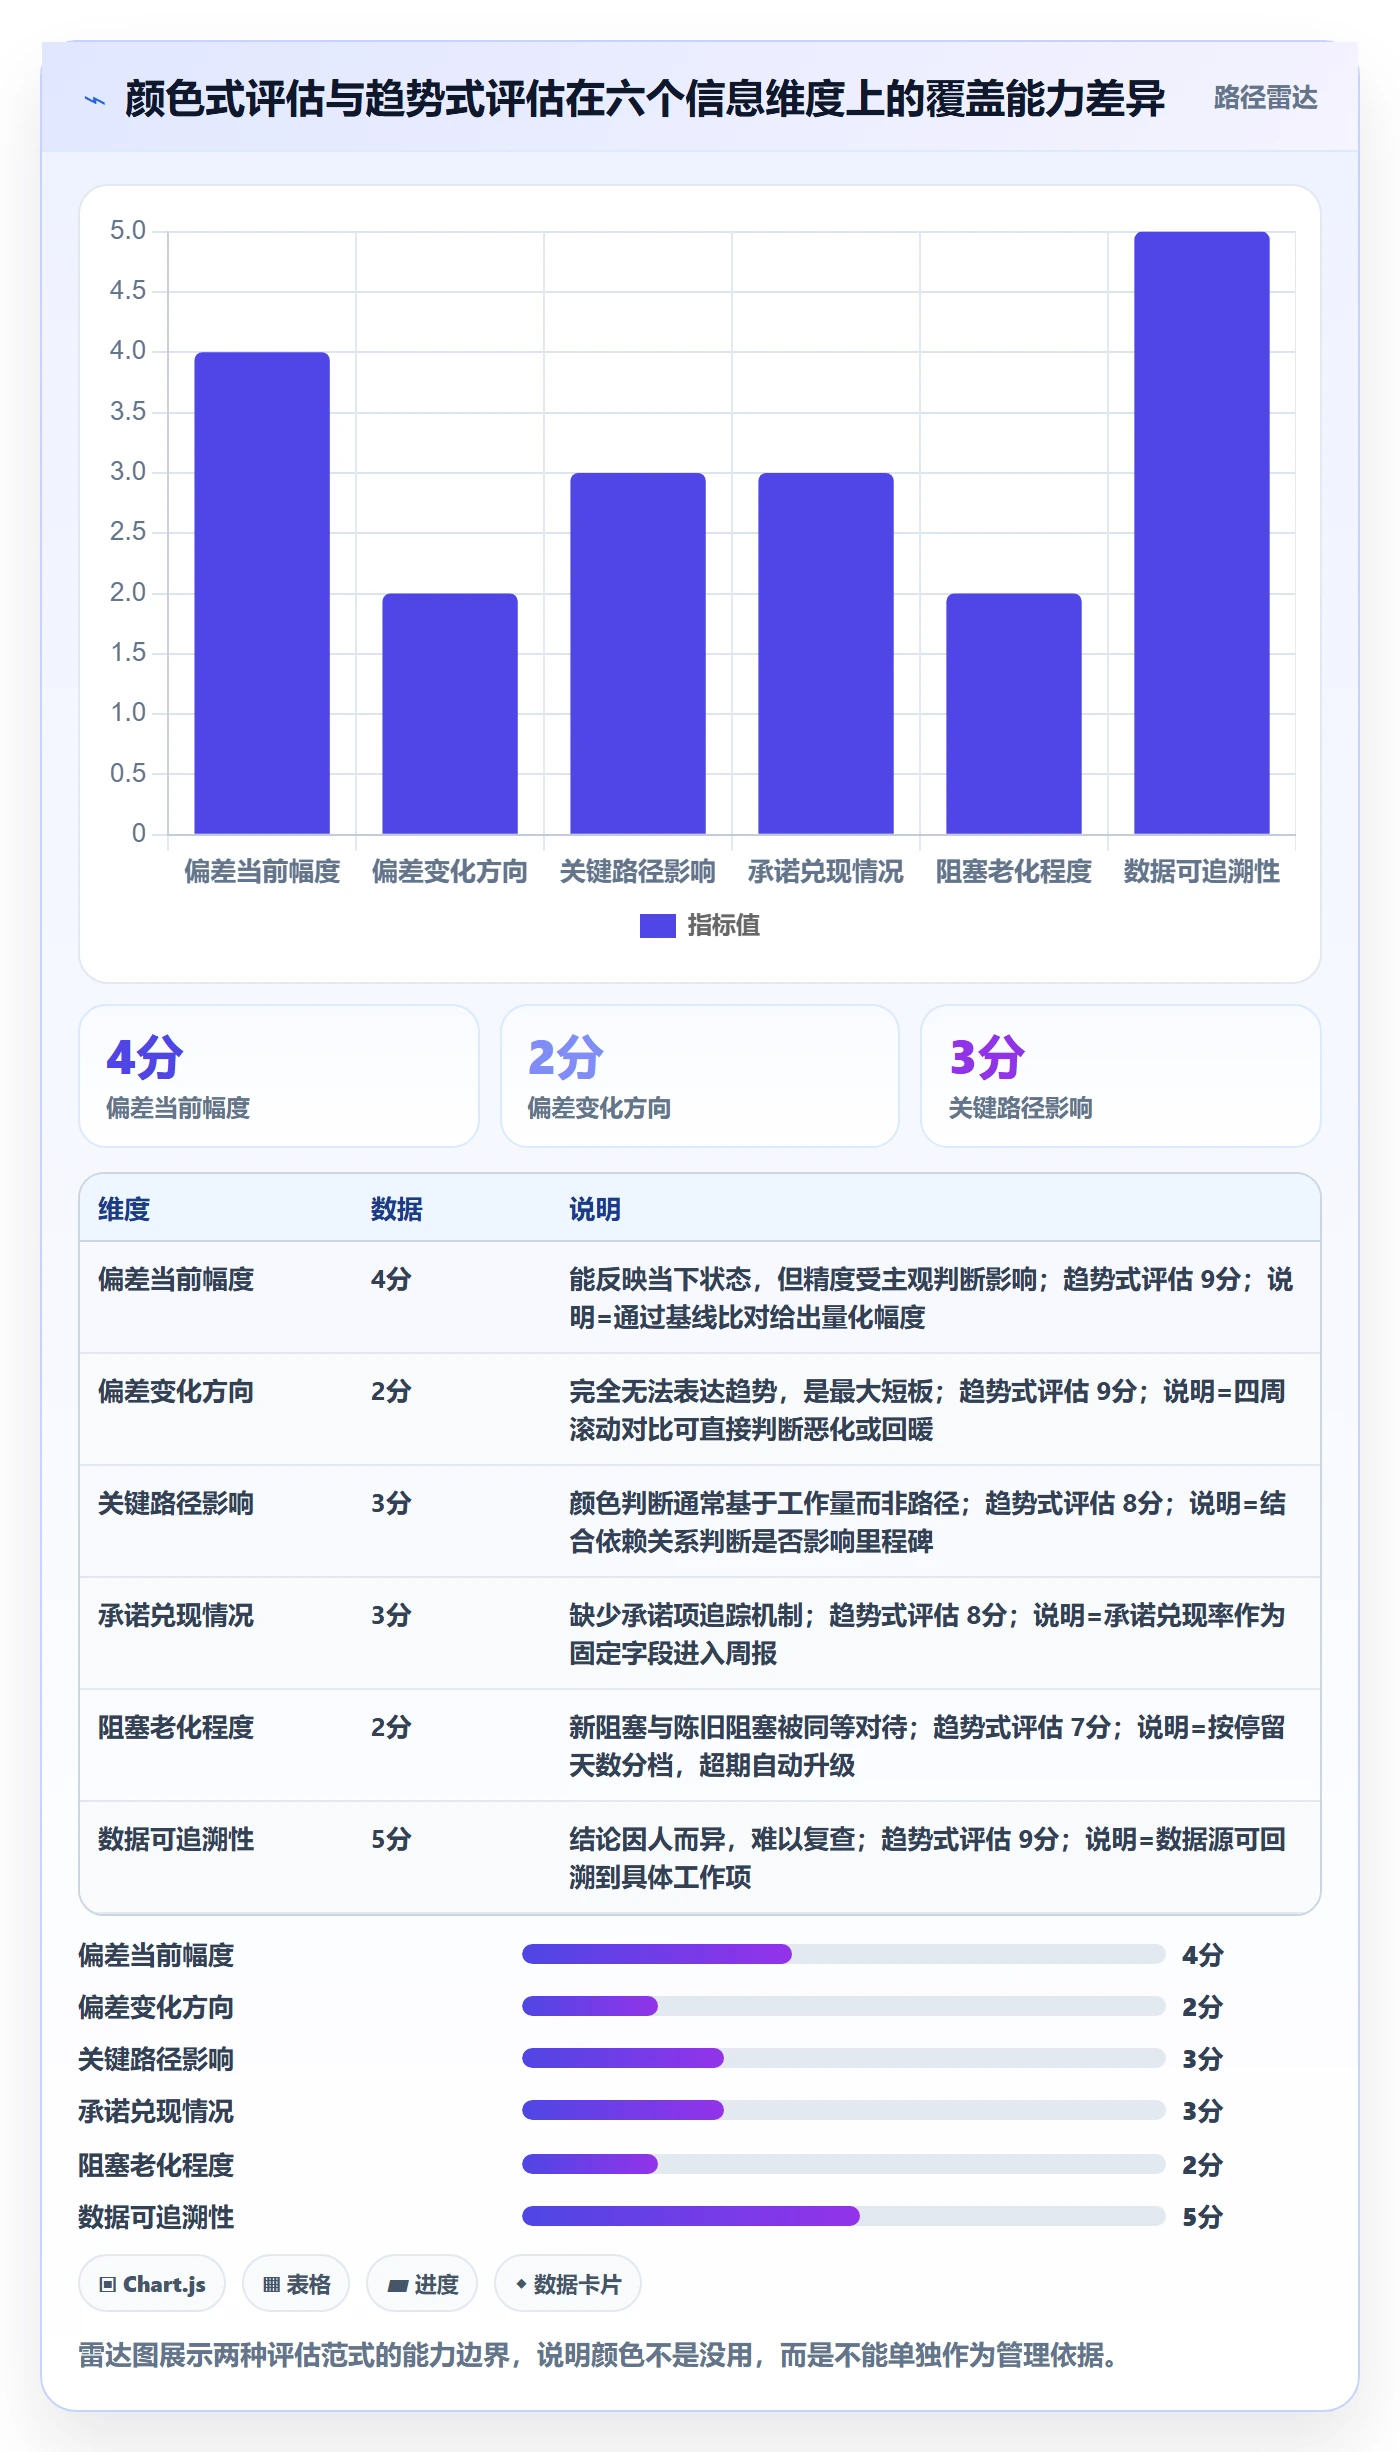
Task: Toggle the 指标值 legend color swatch
Action: coord(657,926)
